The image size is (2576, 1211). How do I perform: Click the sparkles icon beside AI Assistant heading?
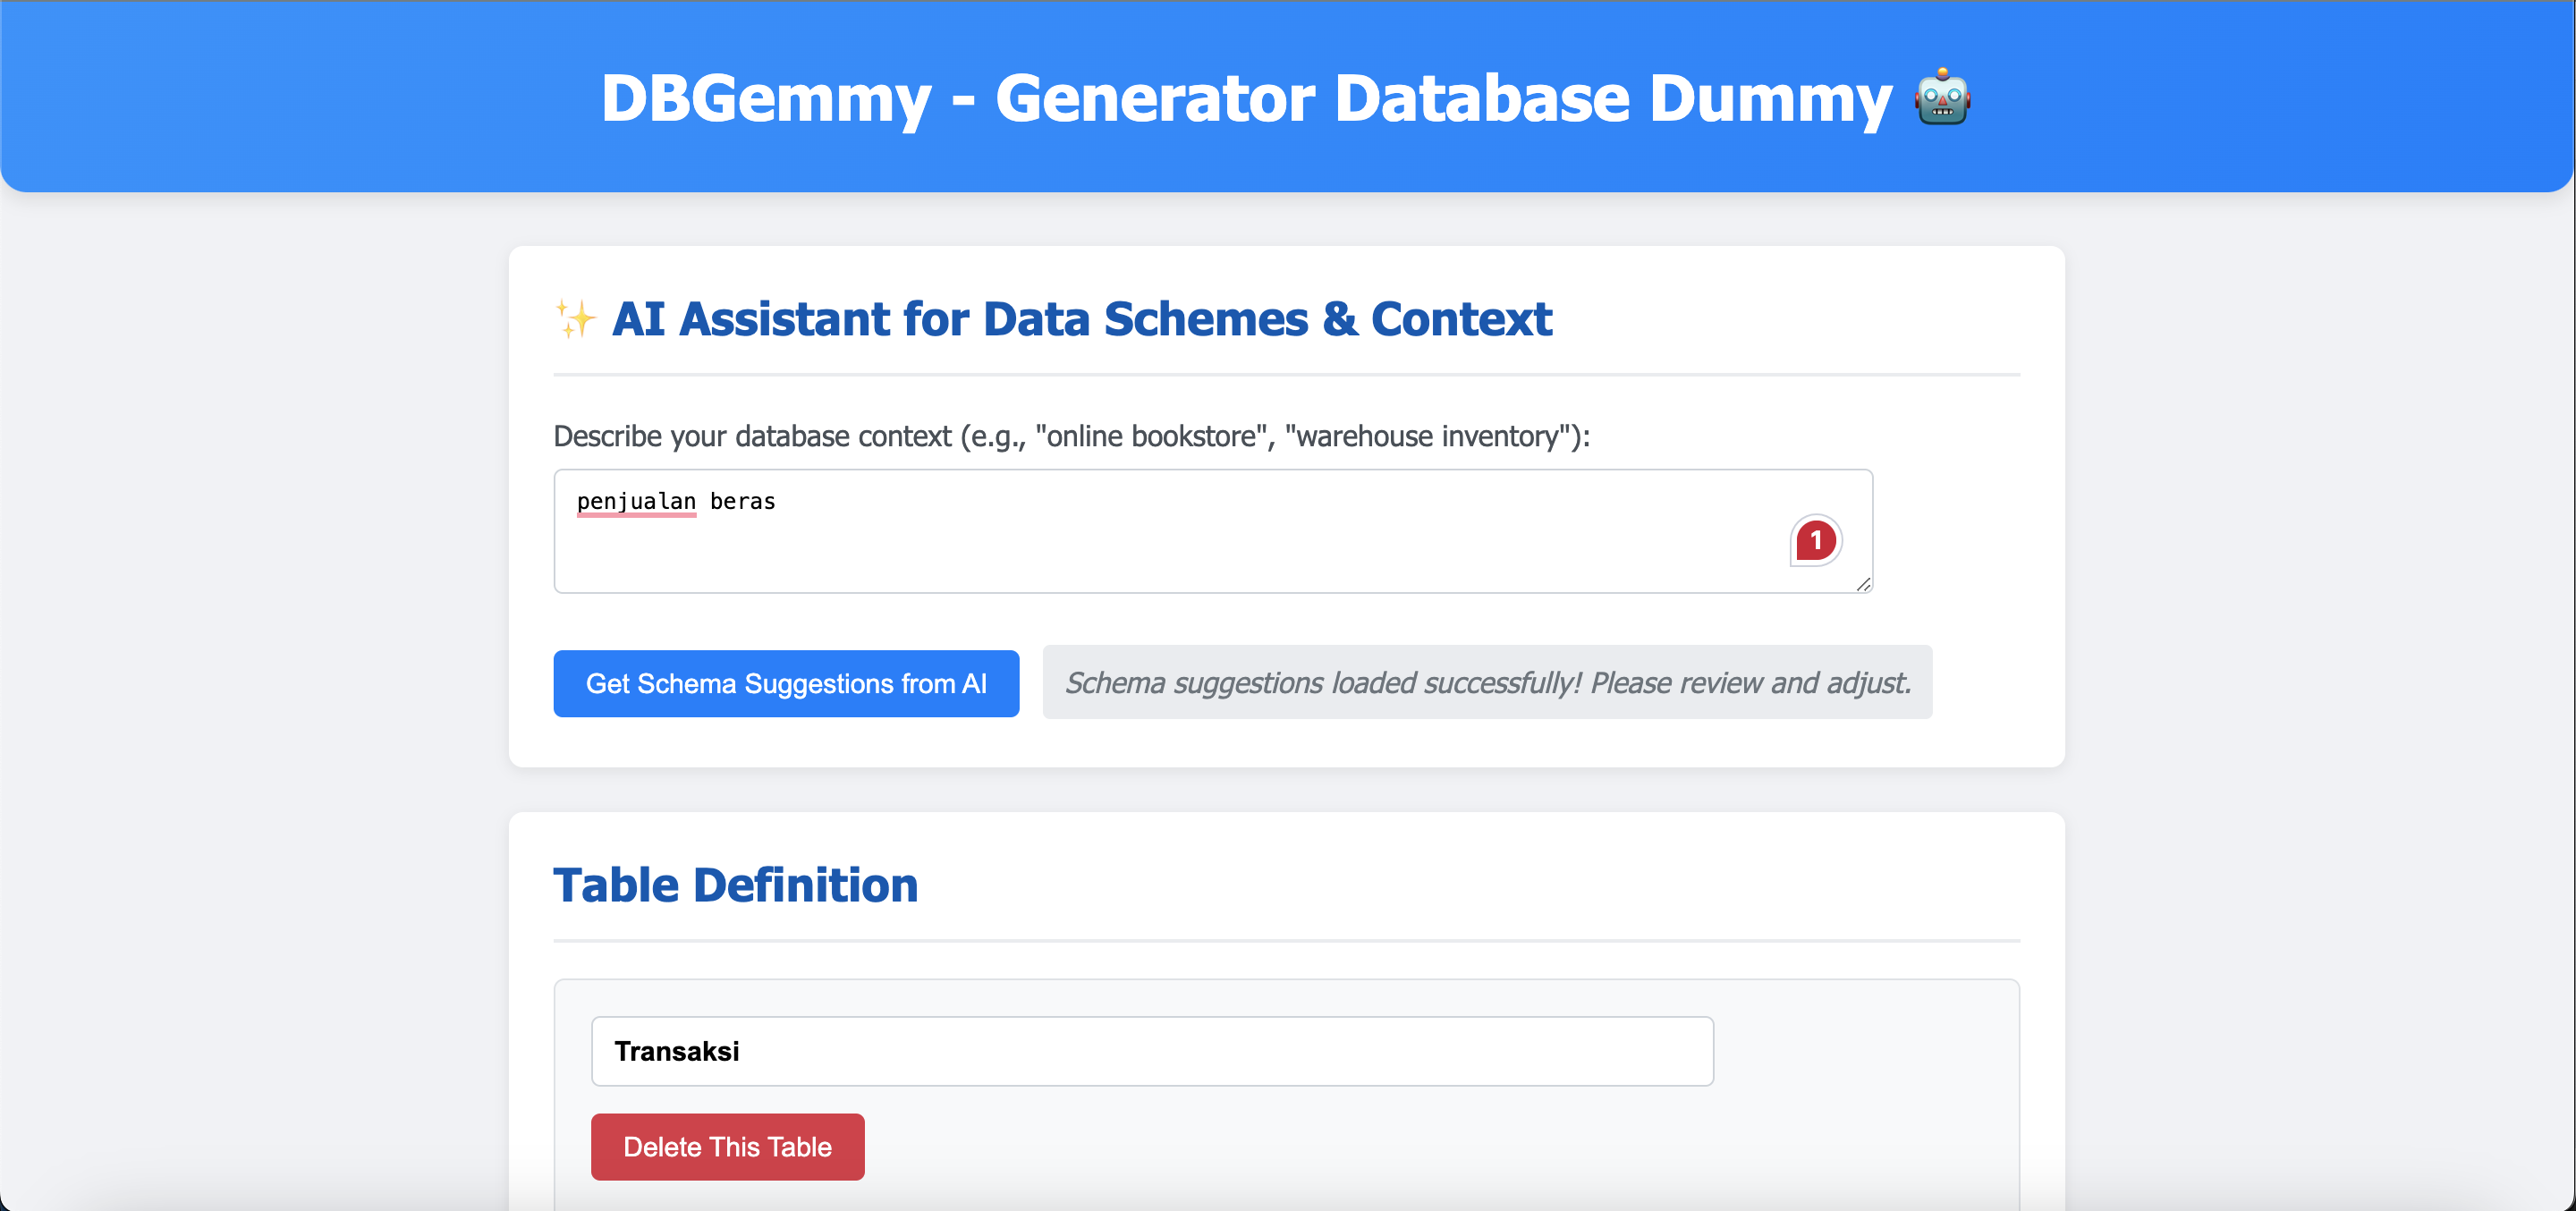tap(576, 319)
